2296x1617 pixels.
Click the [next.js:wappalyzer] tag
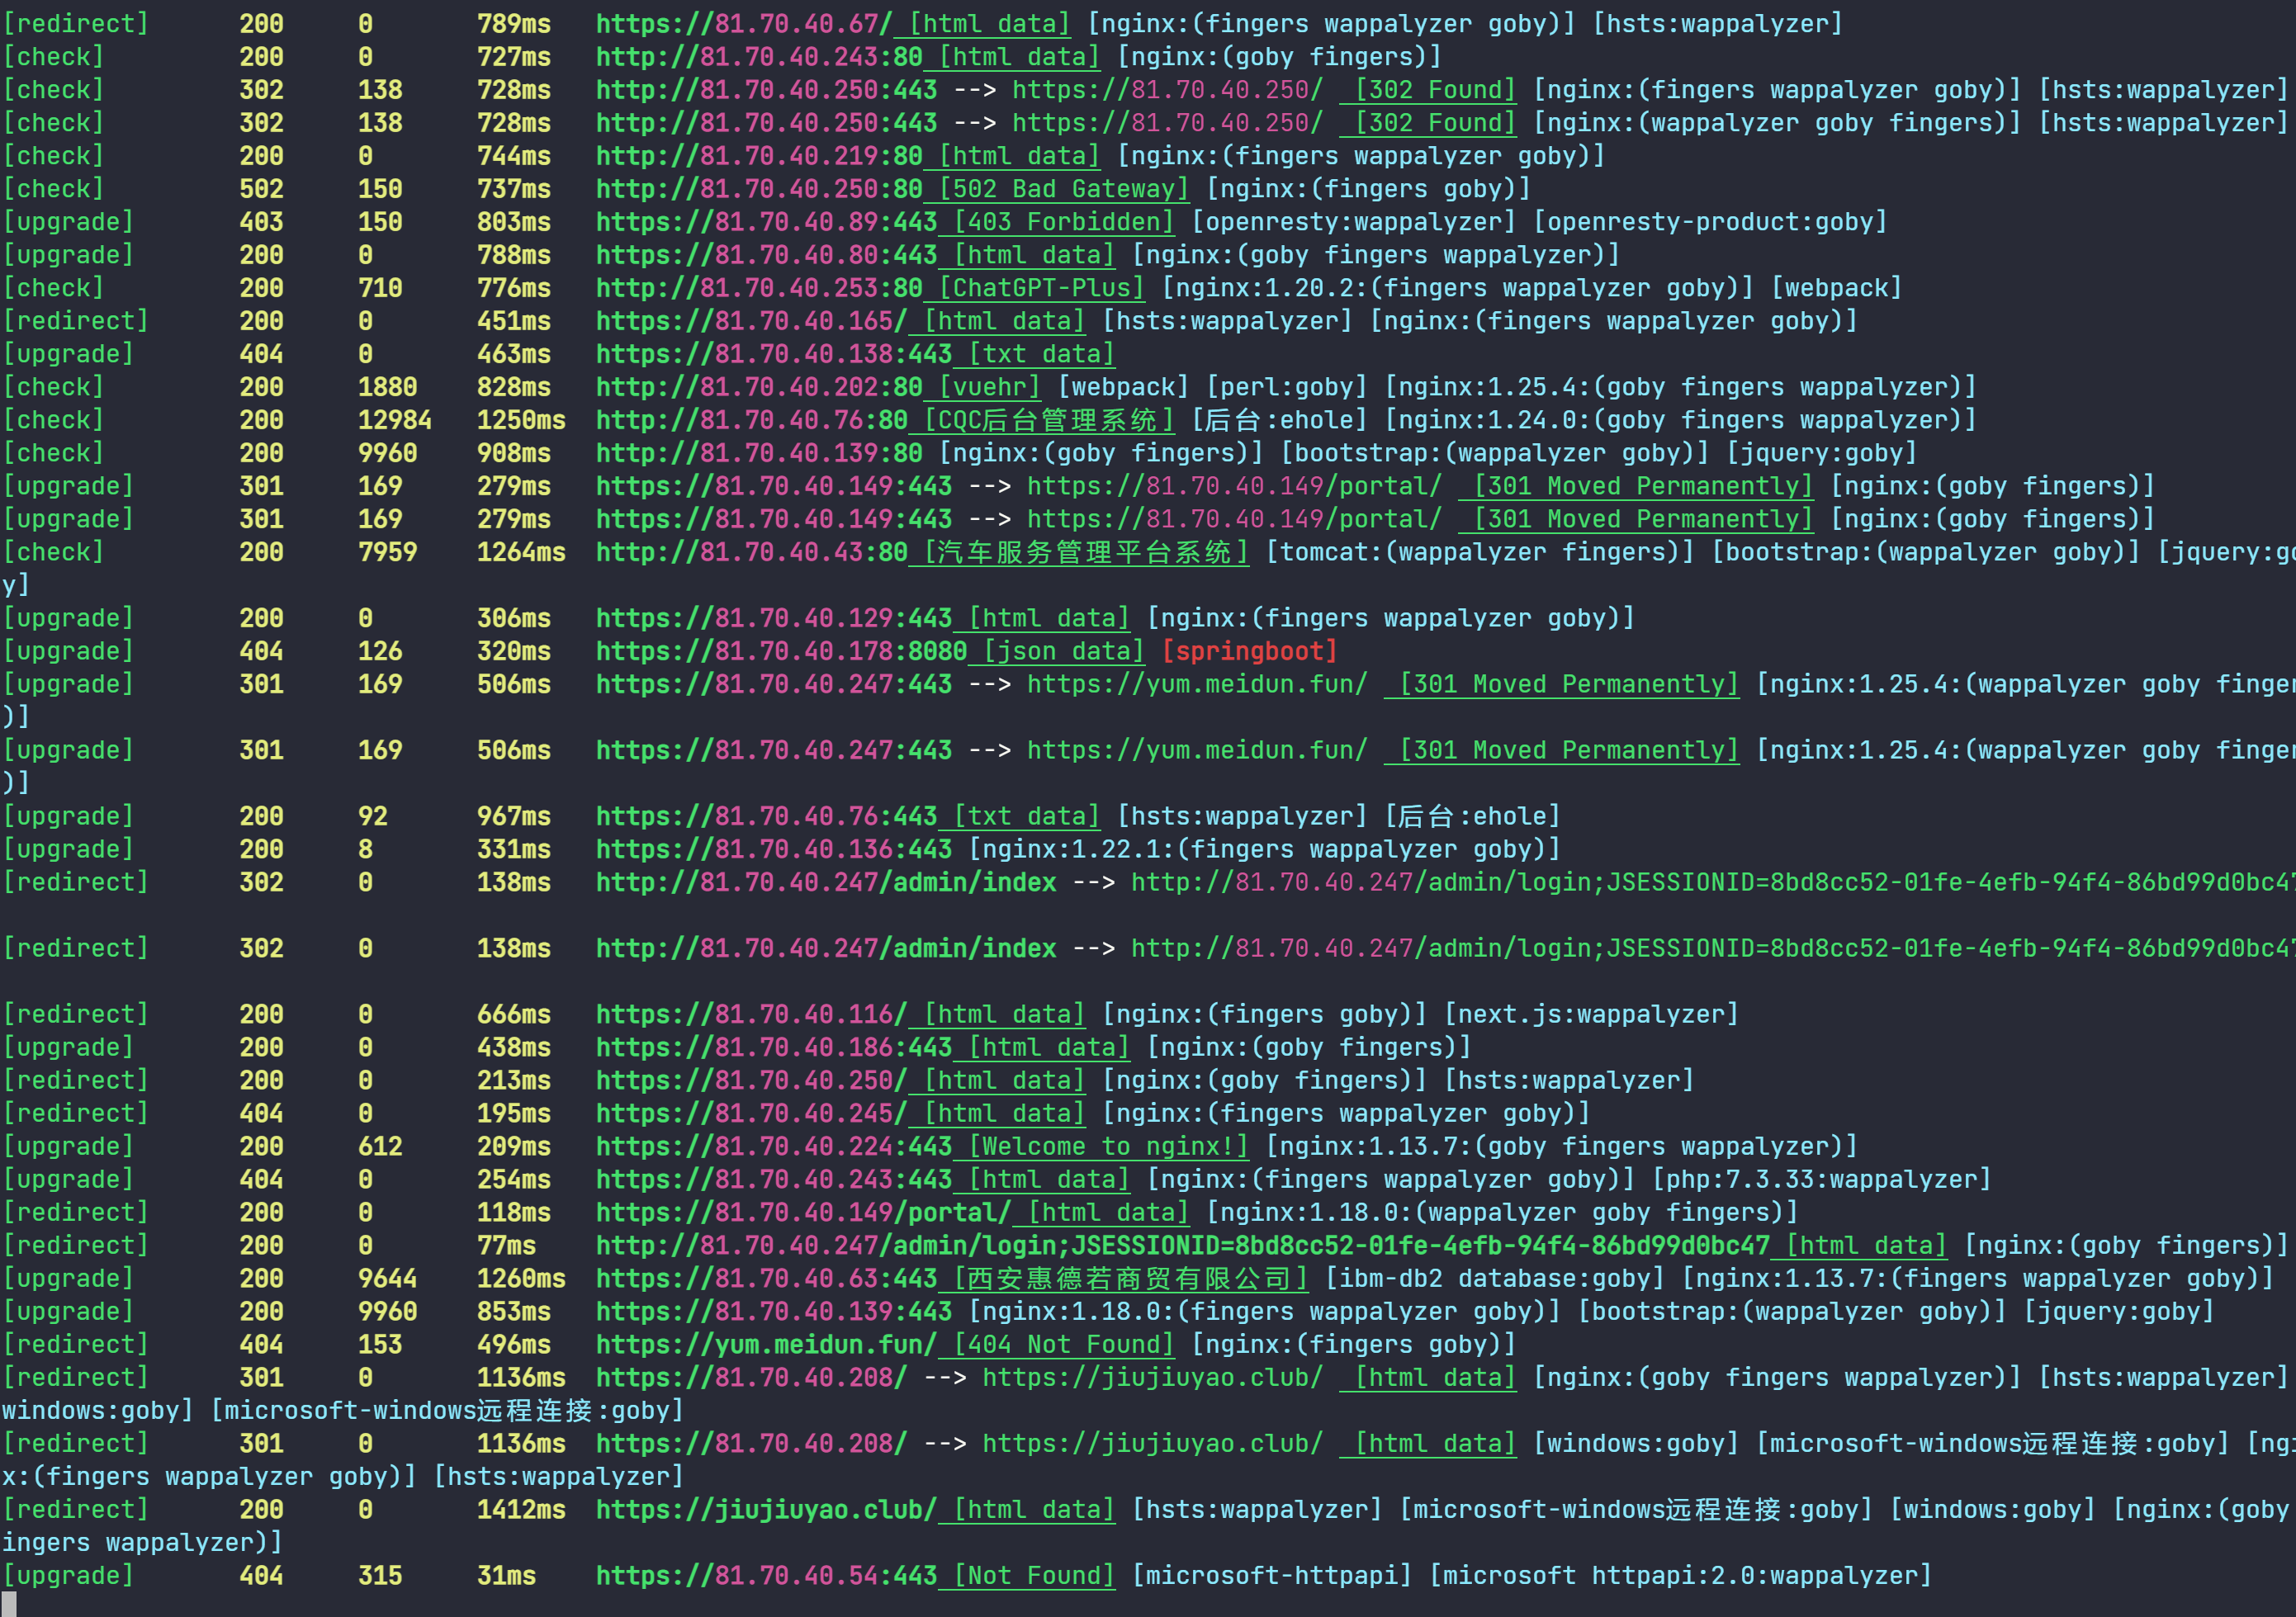coord(1591,1013)
